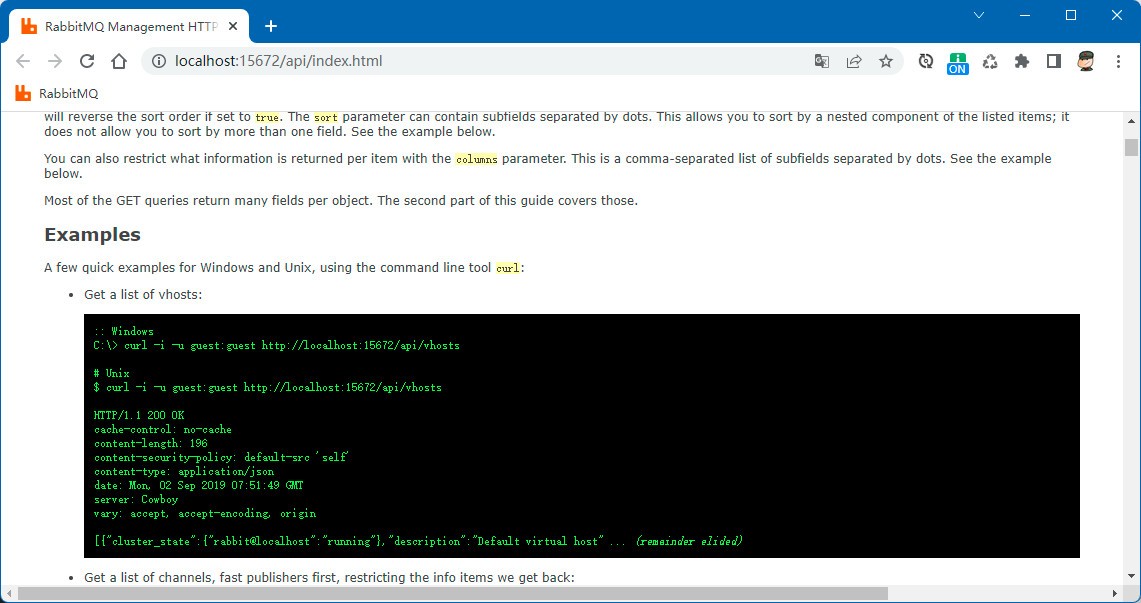Image resolution: width=1141 pixels, height=603 pixels.
Task: Click the Windows curl command line
Action: pos(277,346)
